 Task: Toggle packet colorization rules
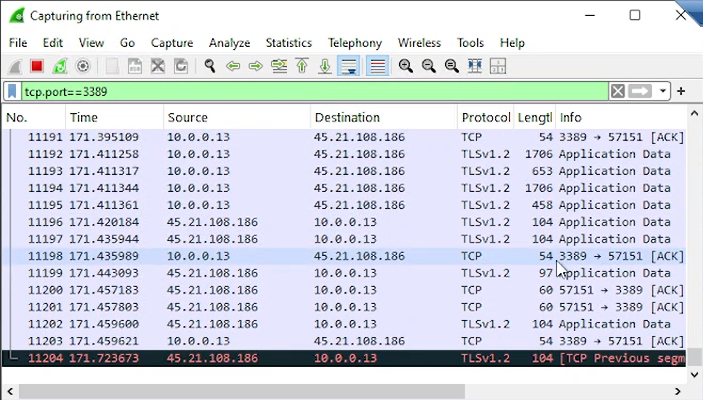point(377,66)
